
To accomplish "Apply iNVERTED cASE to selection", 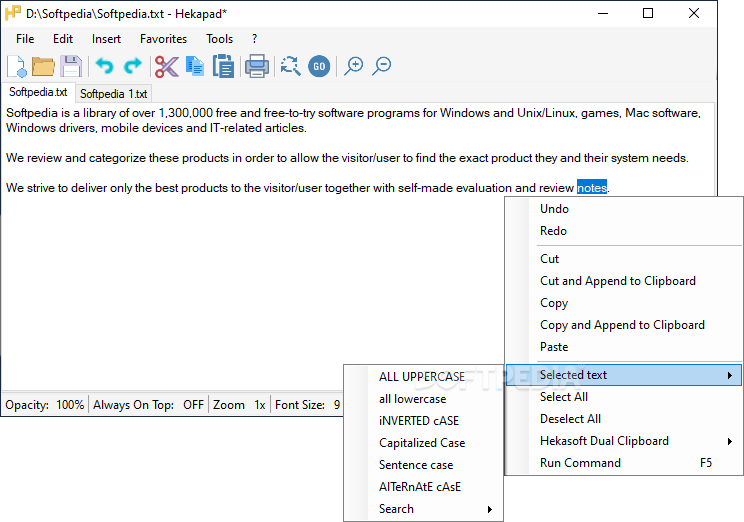I will pyautogui.click(x=423, y=421).
